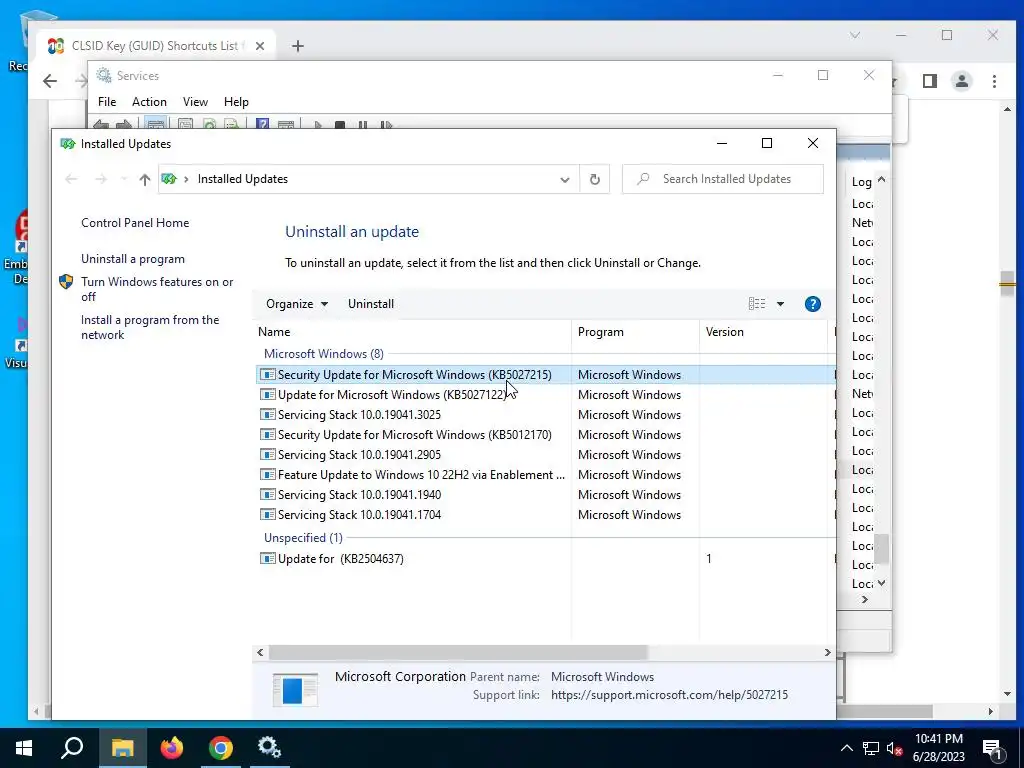Open the view options dropdown arrow

pos(780,304)
